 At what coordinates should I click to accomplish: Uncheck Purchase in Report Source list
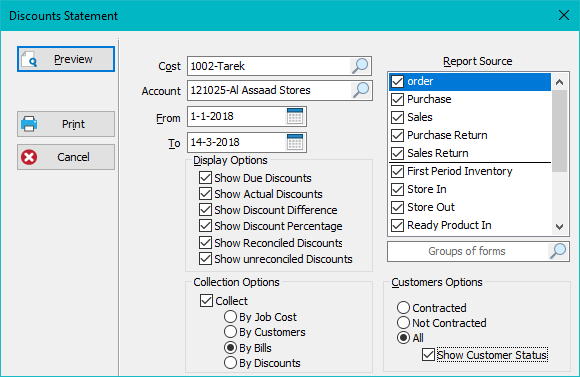pyautogui.click(x=398, y=99)
